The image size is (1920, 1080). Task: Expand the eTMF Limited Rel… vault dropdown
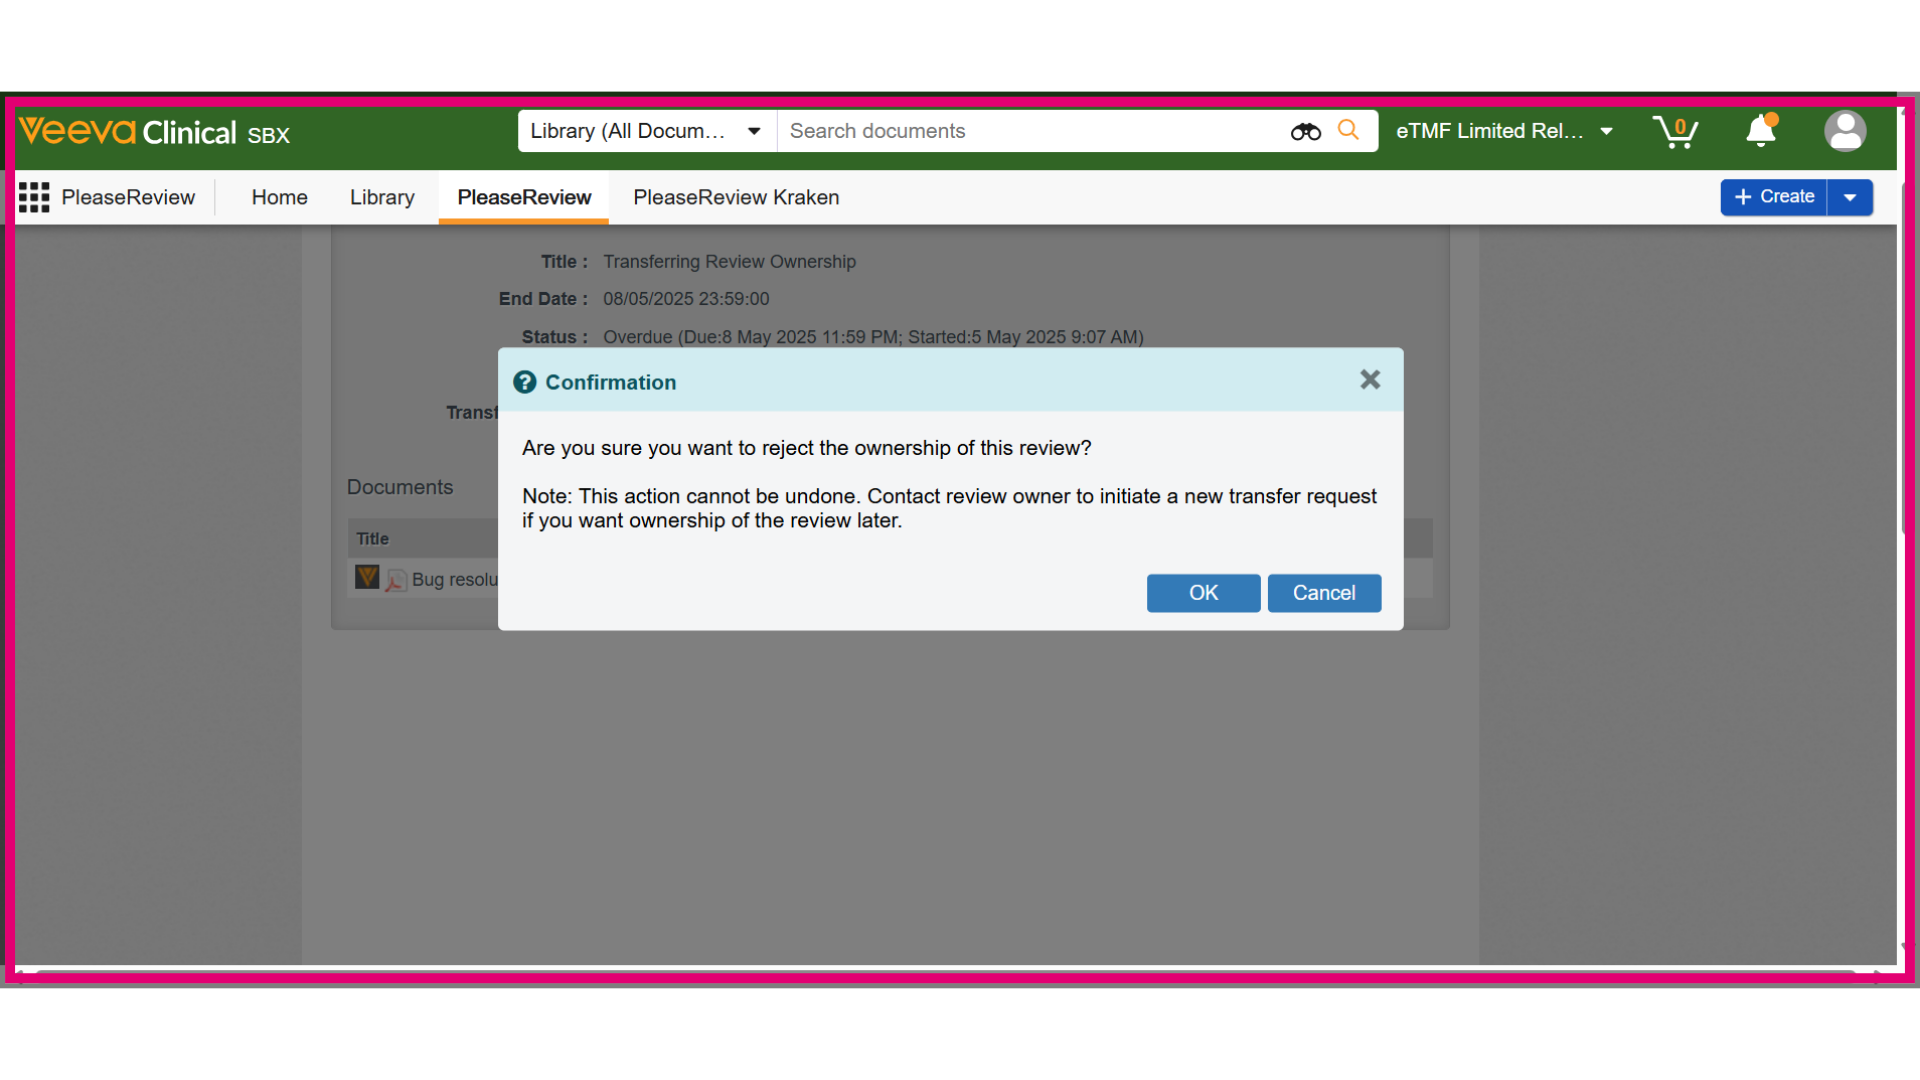[1505, 131]
